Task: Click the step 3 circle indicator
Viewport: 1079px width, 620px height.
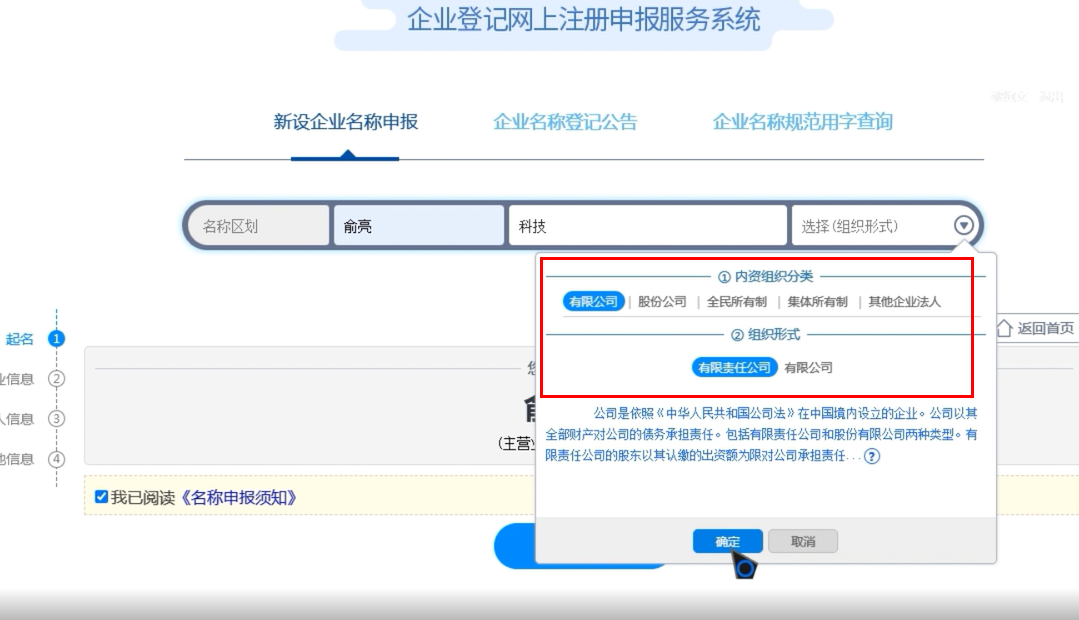Action: point(55,419)
